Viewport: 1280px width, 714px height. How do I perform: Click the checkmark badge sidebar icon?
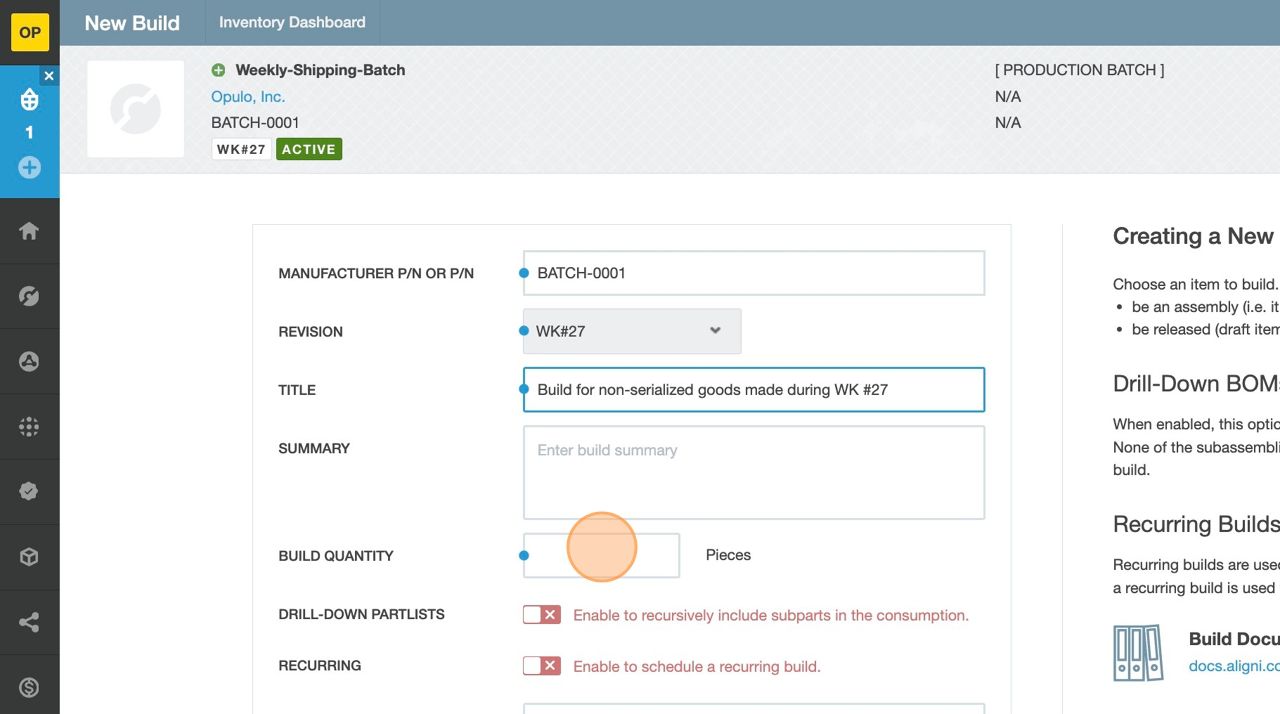tap(29, 492)
